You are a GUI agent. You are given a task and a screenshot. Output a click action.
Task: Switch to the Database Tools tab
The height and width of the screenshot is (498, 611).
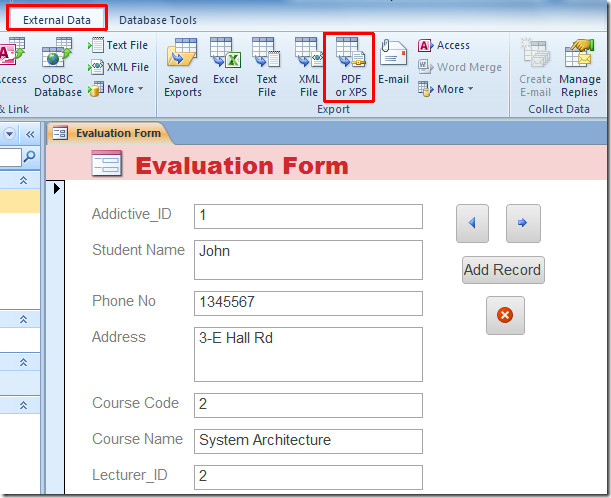pyautogui.click(x=158, y=20)
